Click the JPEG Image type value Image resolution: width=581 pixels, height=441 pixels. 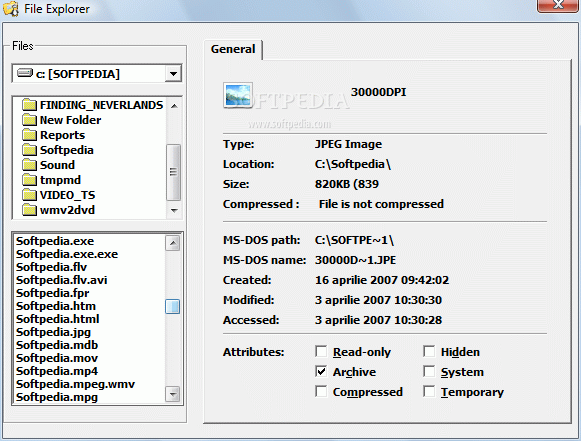click(x=348, y=144)
